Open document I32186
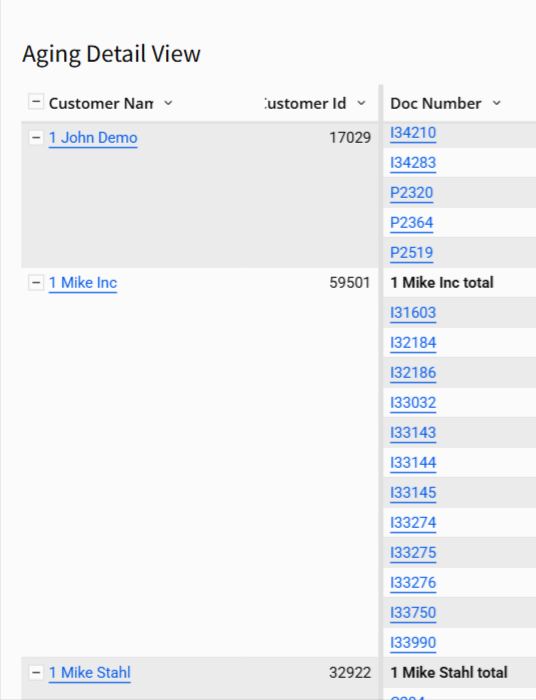 413,372
